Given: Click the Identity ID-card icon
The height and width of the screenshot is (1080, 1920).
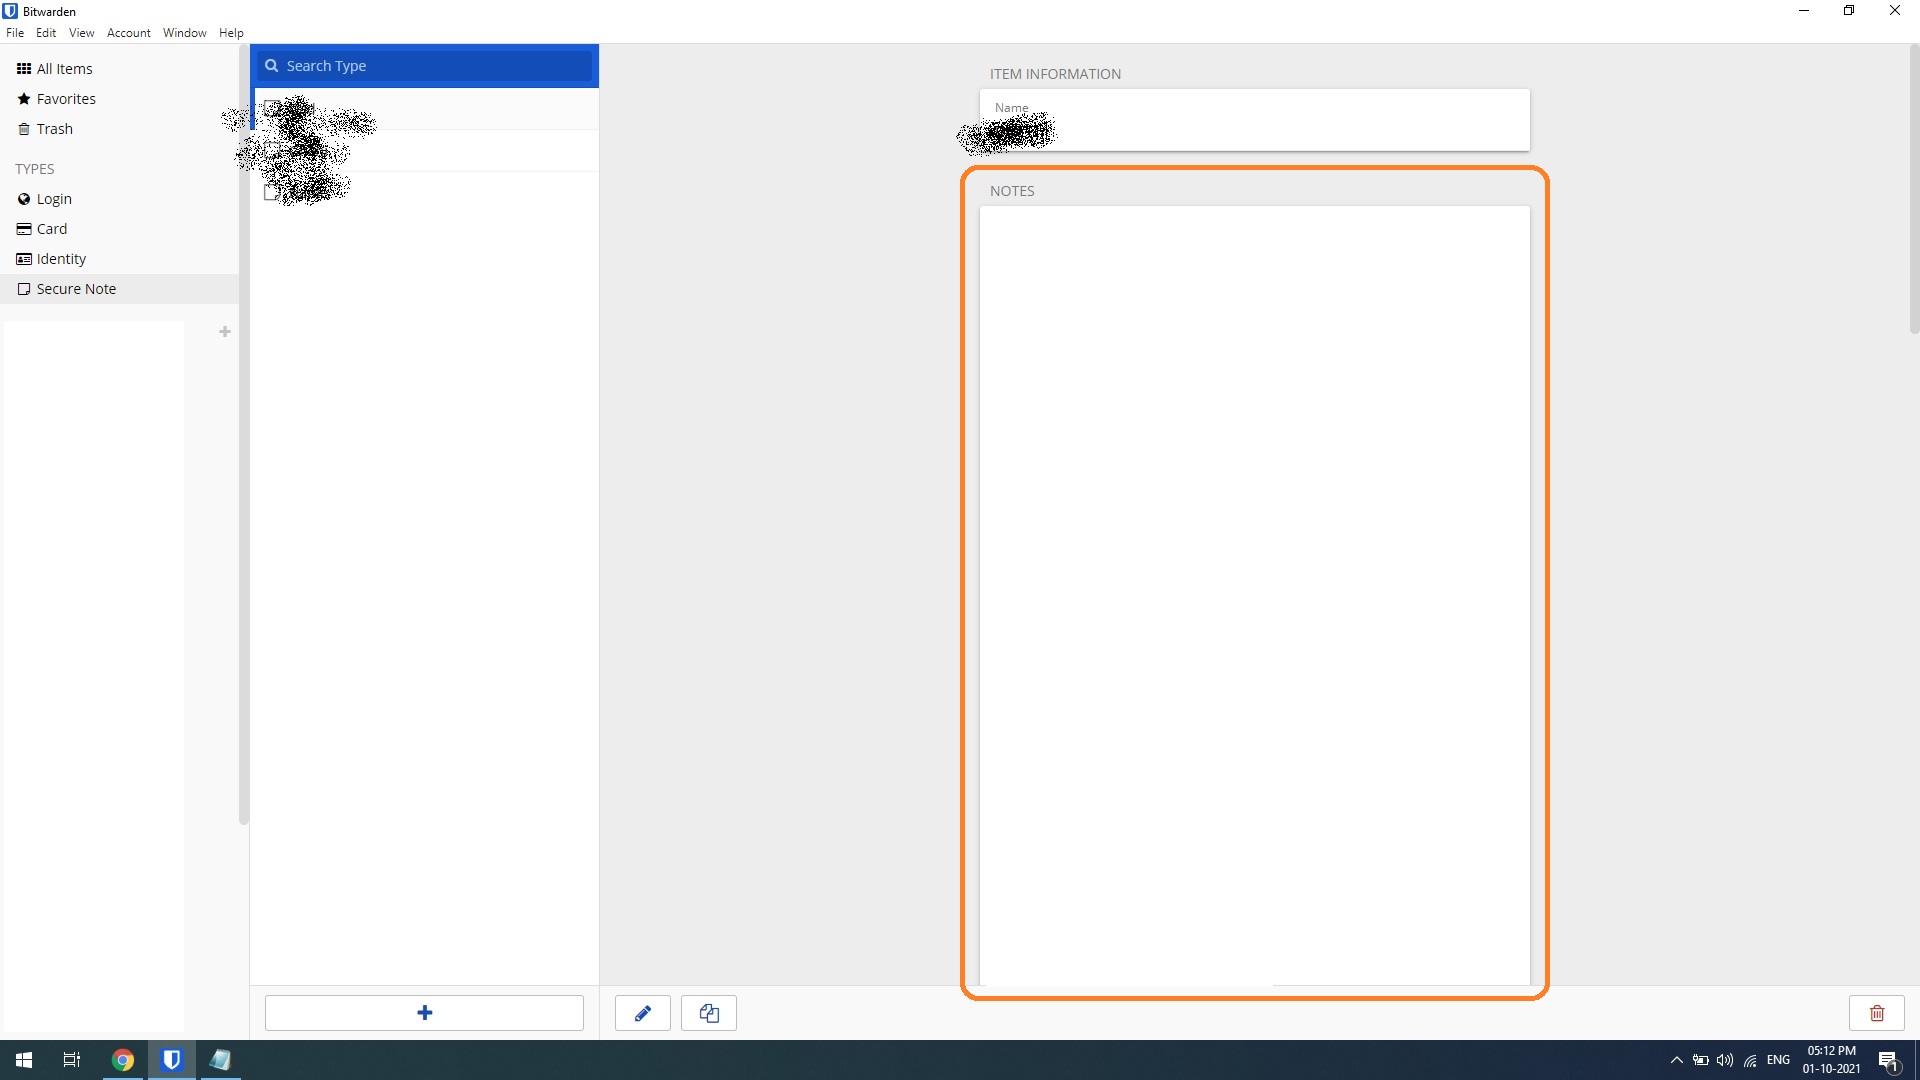Looking at the screenshot, I should coord(24,259).
